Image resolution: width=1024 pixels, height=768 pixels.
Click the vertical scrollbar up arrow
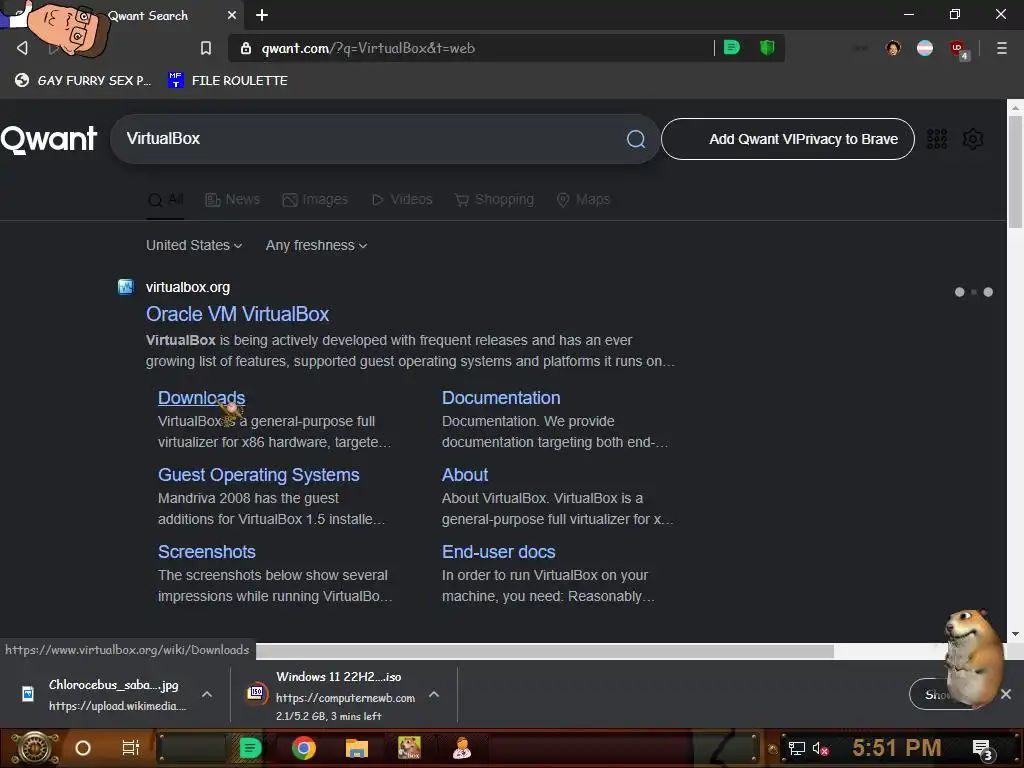1015,107
